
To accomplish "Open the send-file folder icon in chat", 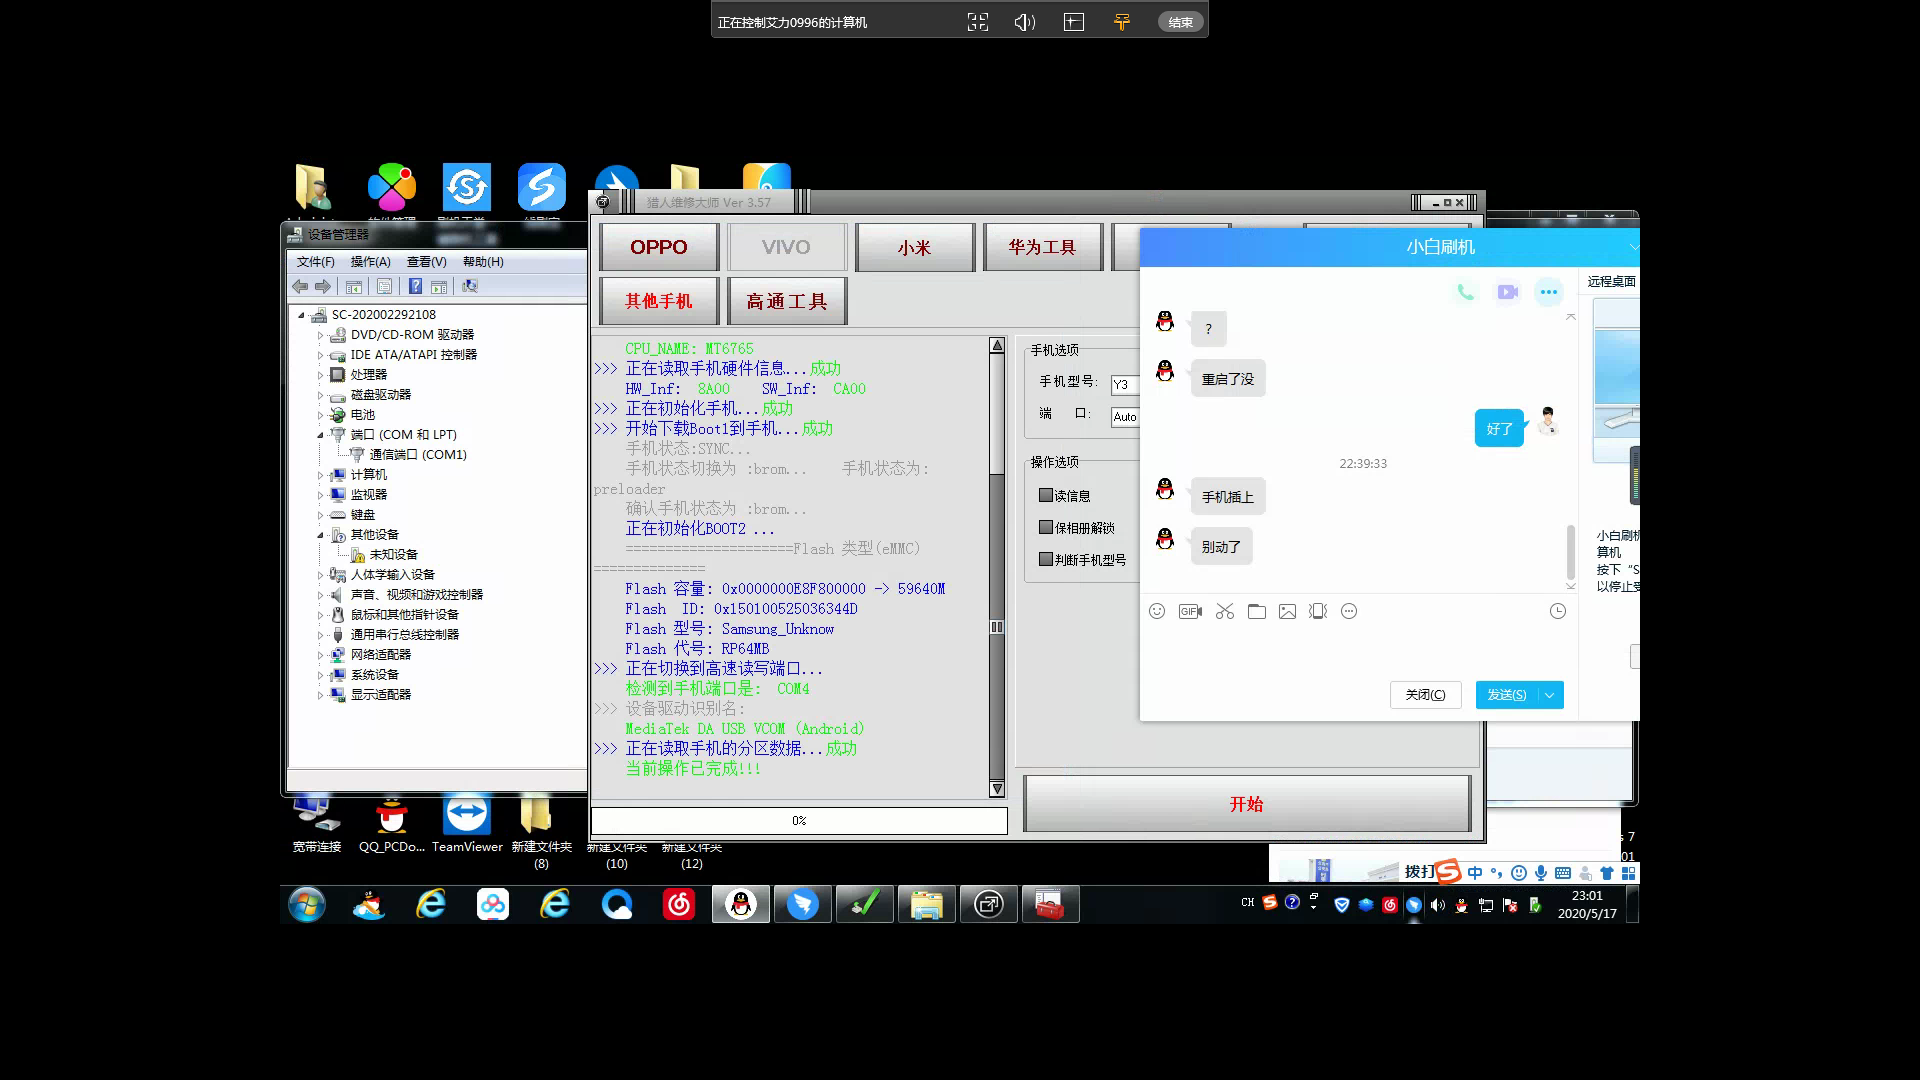I will 1257,611.
